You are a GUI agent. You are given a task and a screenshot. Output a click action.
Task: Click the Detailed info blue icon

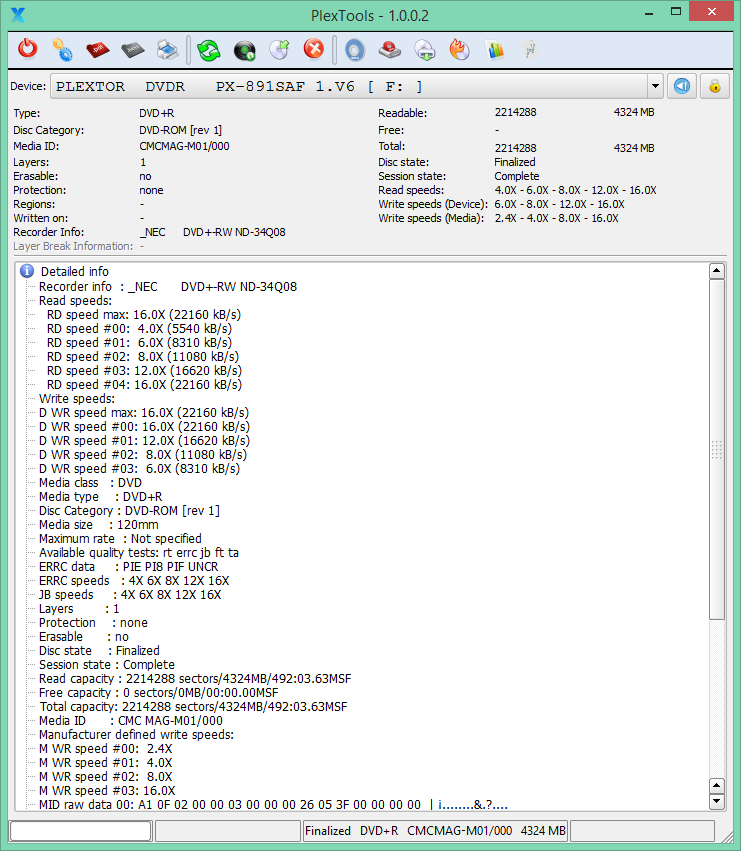click(27, 271)
